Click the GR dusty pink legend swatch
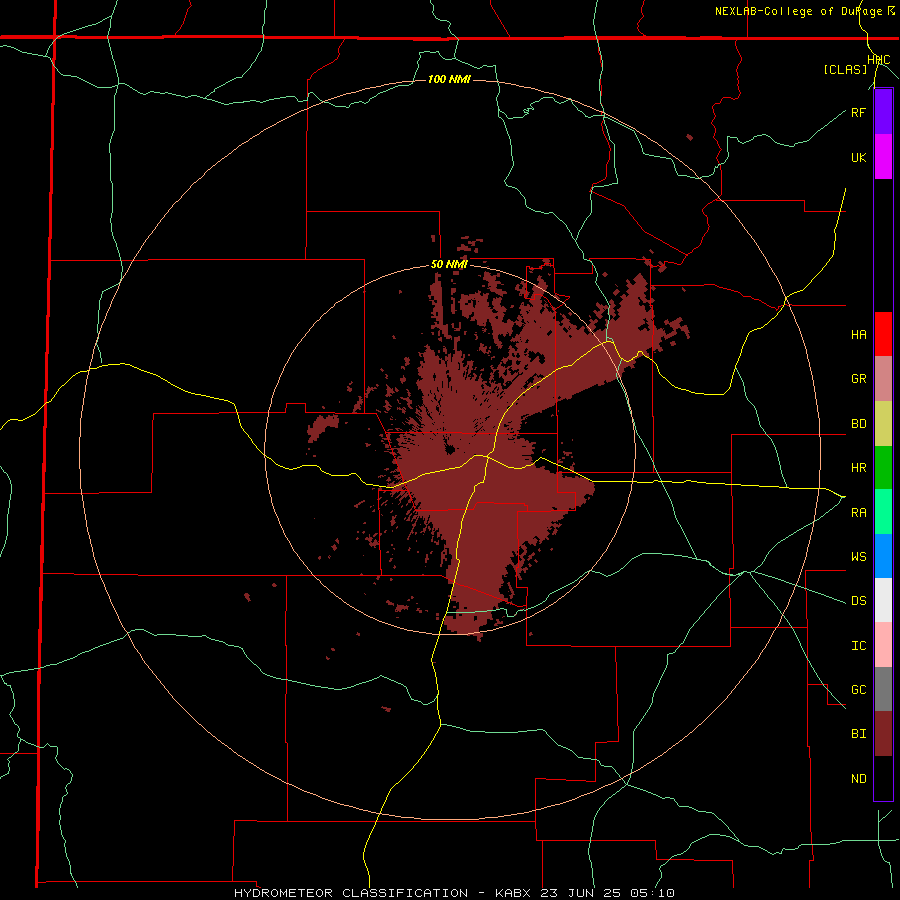This screenshot has height=900, width=900. coord(883,378)
